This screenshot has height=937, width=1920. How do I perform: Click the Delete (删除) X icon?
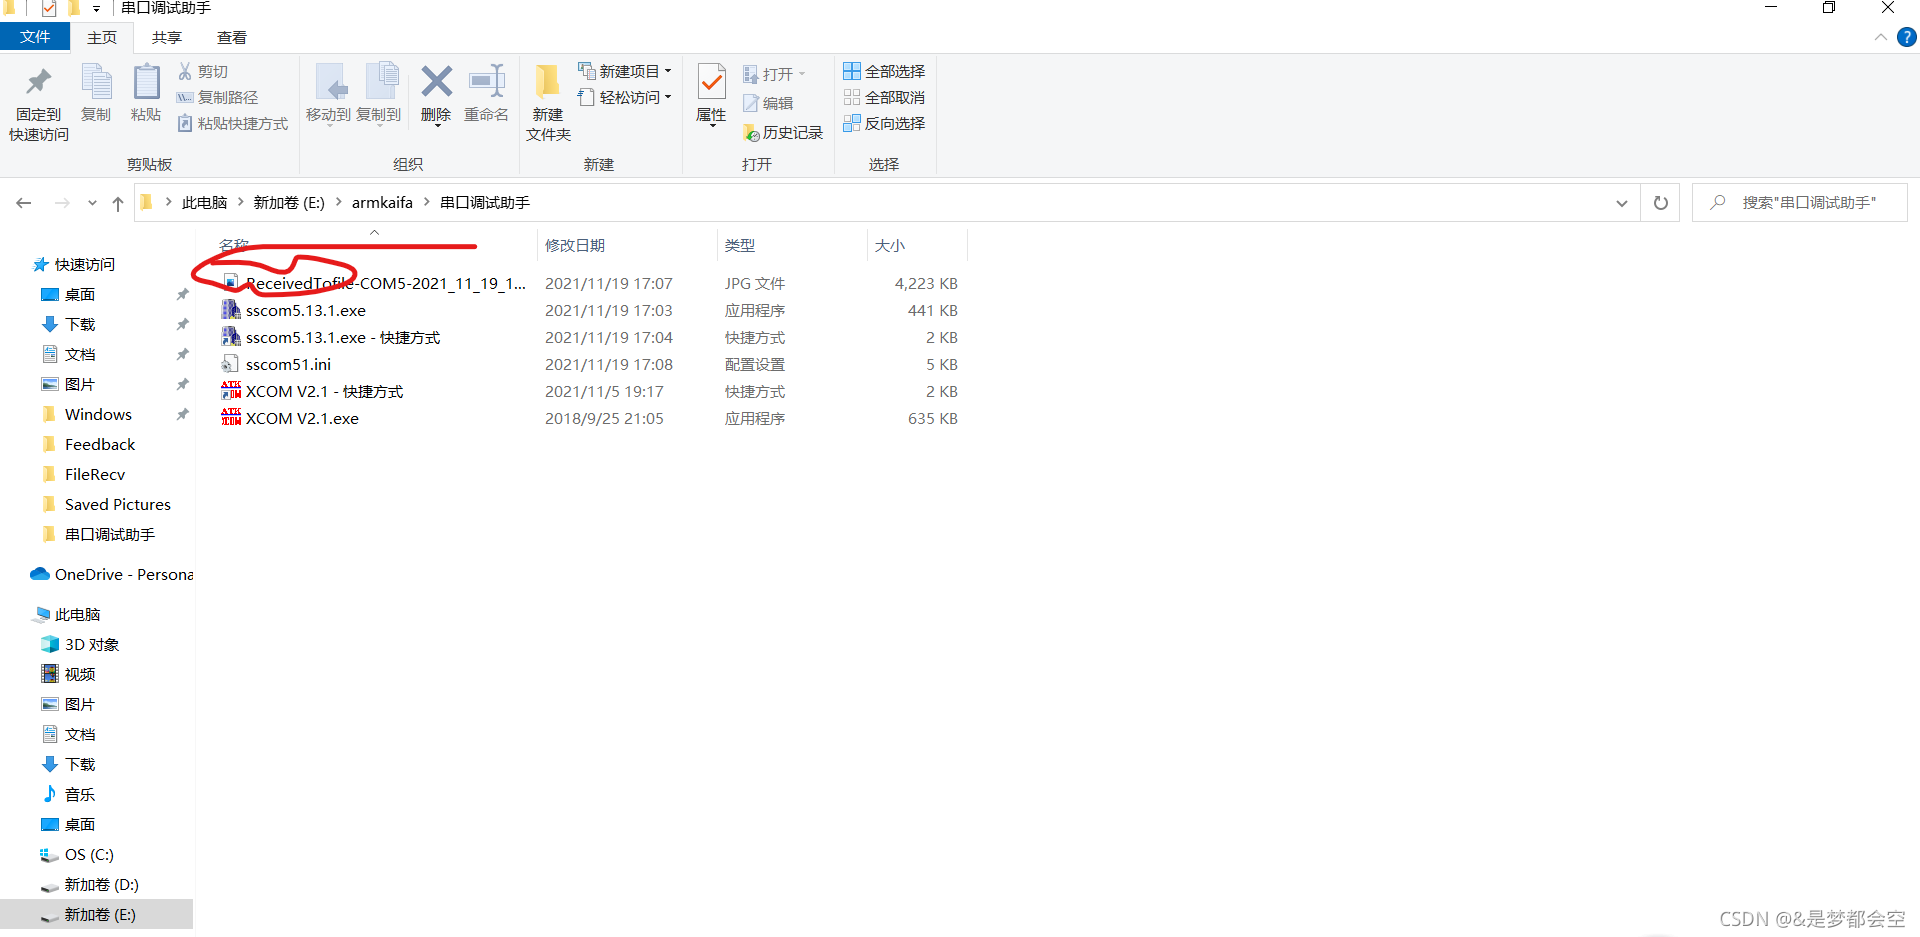436,81
